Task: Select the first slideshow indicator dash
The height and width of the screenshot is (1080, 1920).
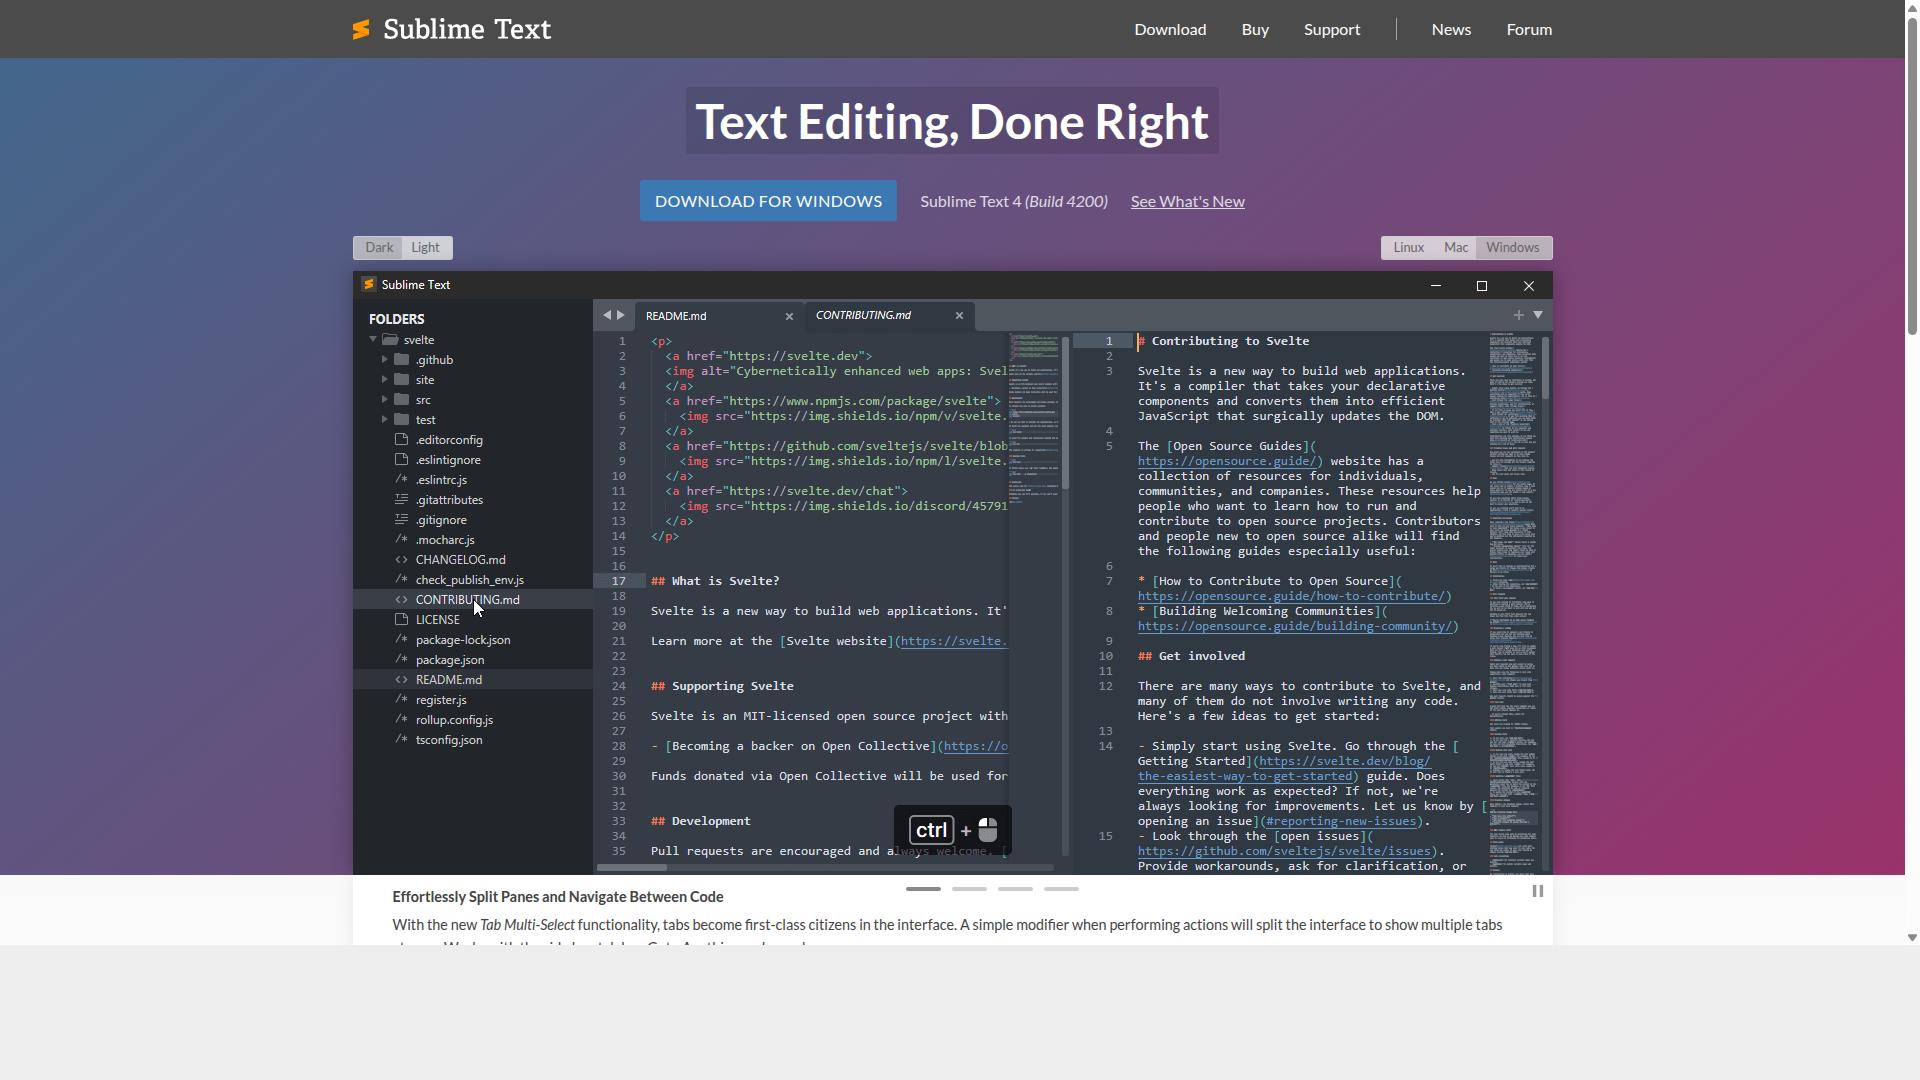Action: click(x=923, y=889)
